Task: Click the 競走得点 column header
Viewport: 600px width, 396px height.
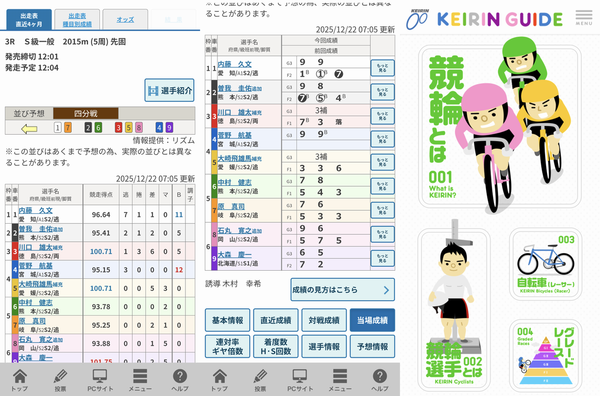Action: point(101,194)
